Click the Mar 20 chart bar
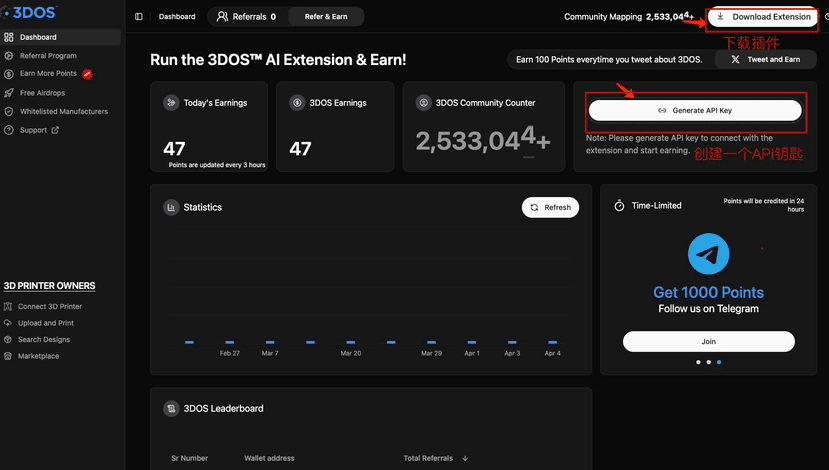The image size is (829, 470). click(x=351, y=342)
